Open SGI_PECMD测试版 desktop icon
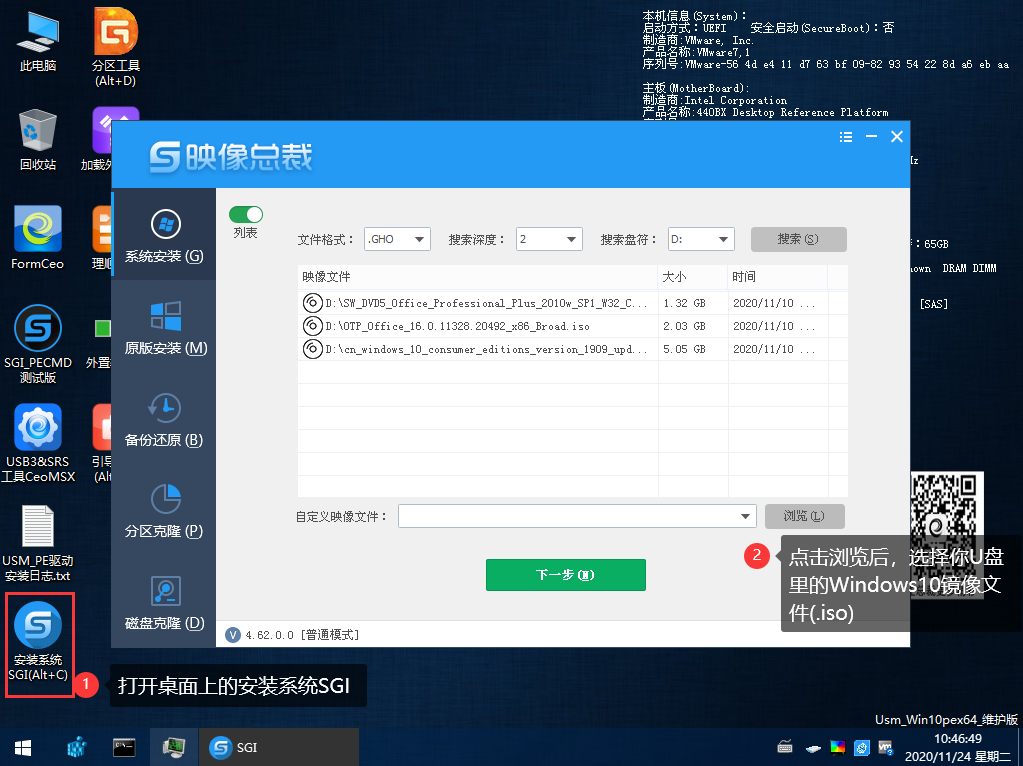This screenshot has width=1023, height=766. [x=38, y=344]
